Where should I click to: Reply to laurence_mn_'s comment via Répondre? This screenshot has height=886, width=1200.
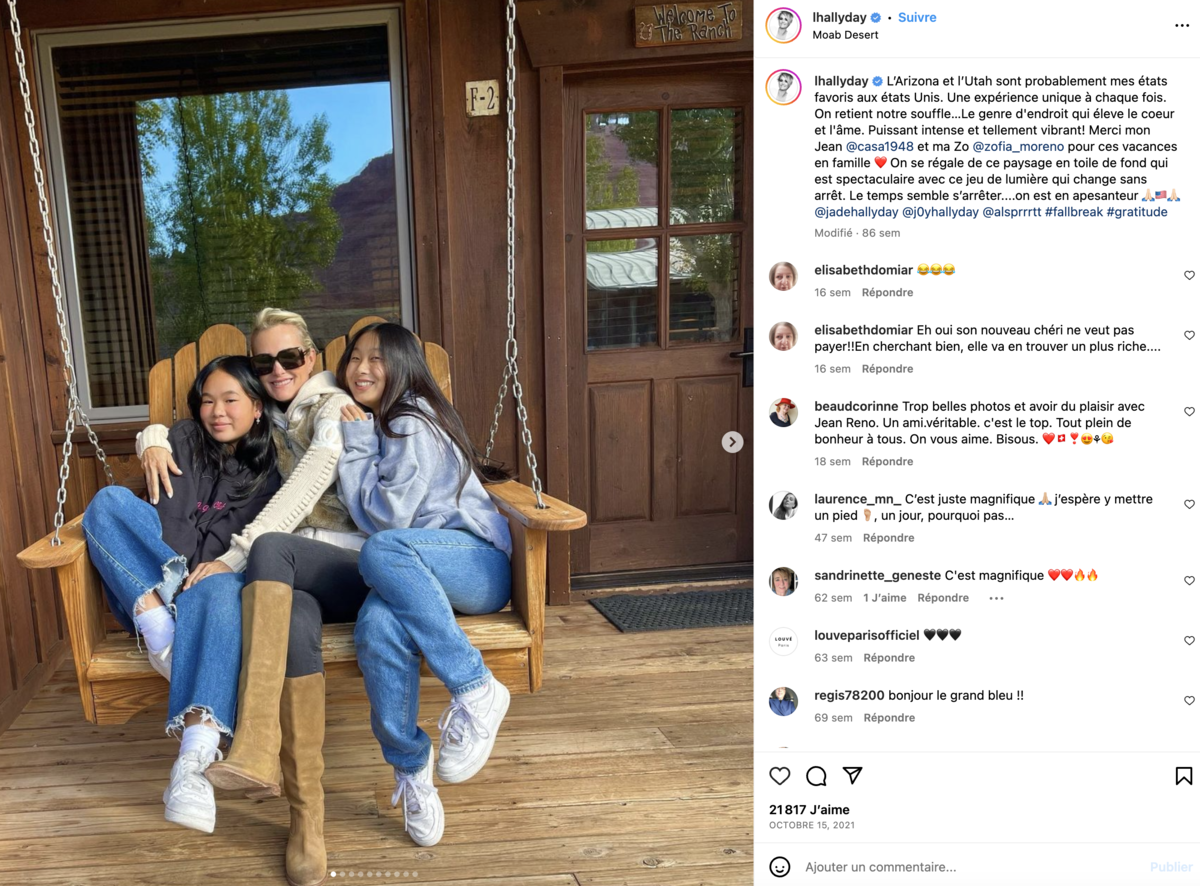click(888, 538)
